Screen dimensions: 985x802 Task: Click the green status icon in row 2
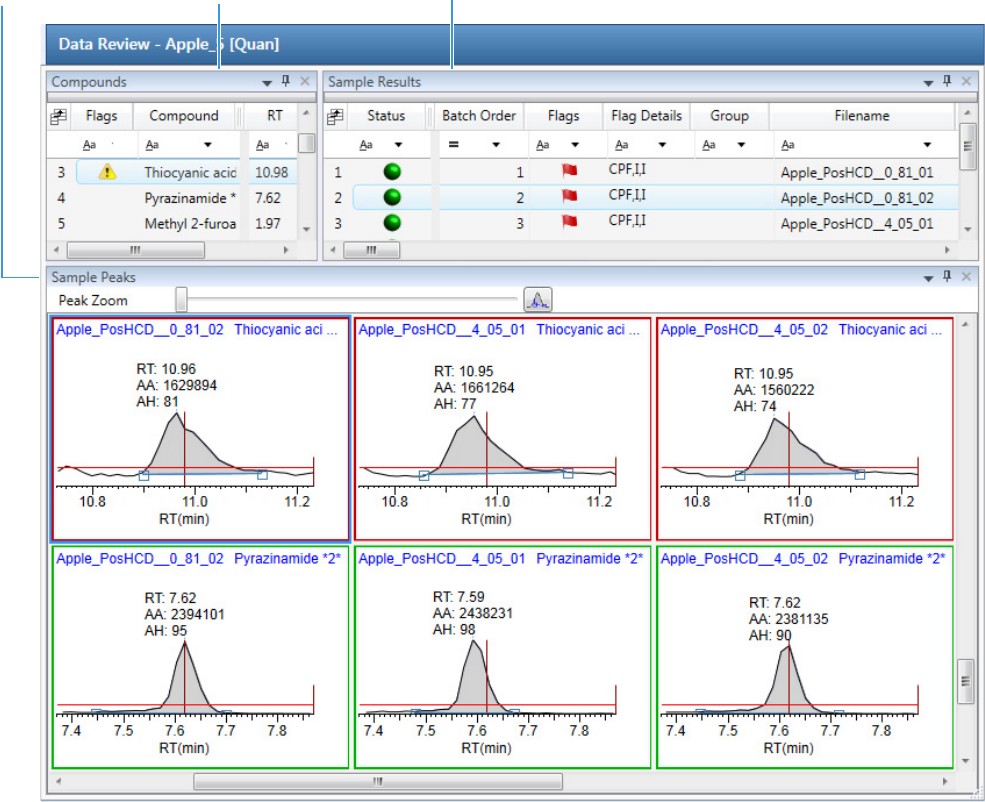pyautogui.click(x=392, y=198)
